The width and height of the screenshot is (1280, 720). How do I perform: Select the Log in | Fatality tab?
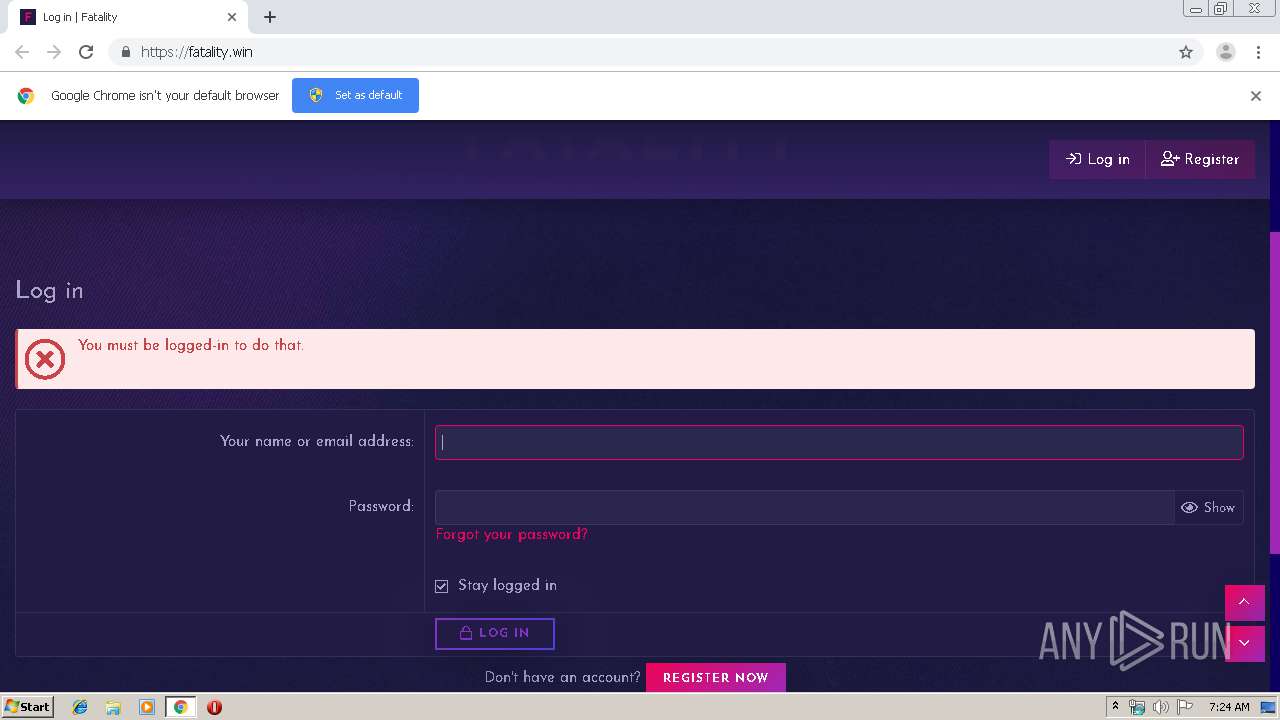[128, 17]
